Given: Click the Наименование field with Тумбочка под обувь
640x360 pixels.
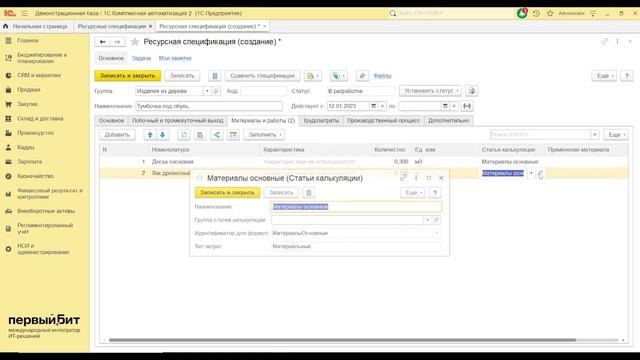Looking at the screenshot, I should (209, 106).
